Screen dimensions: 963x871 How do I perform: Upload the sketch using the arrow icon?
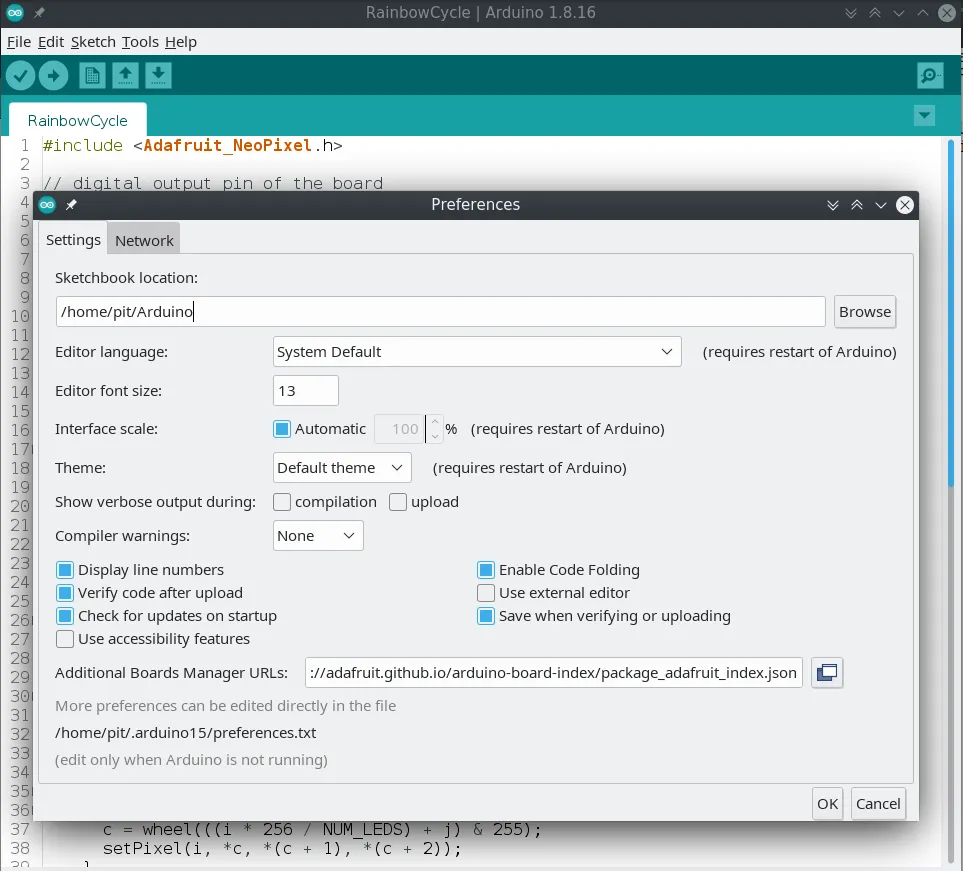pyautogui.click(x=54, y=75)
